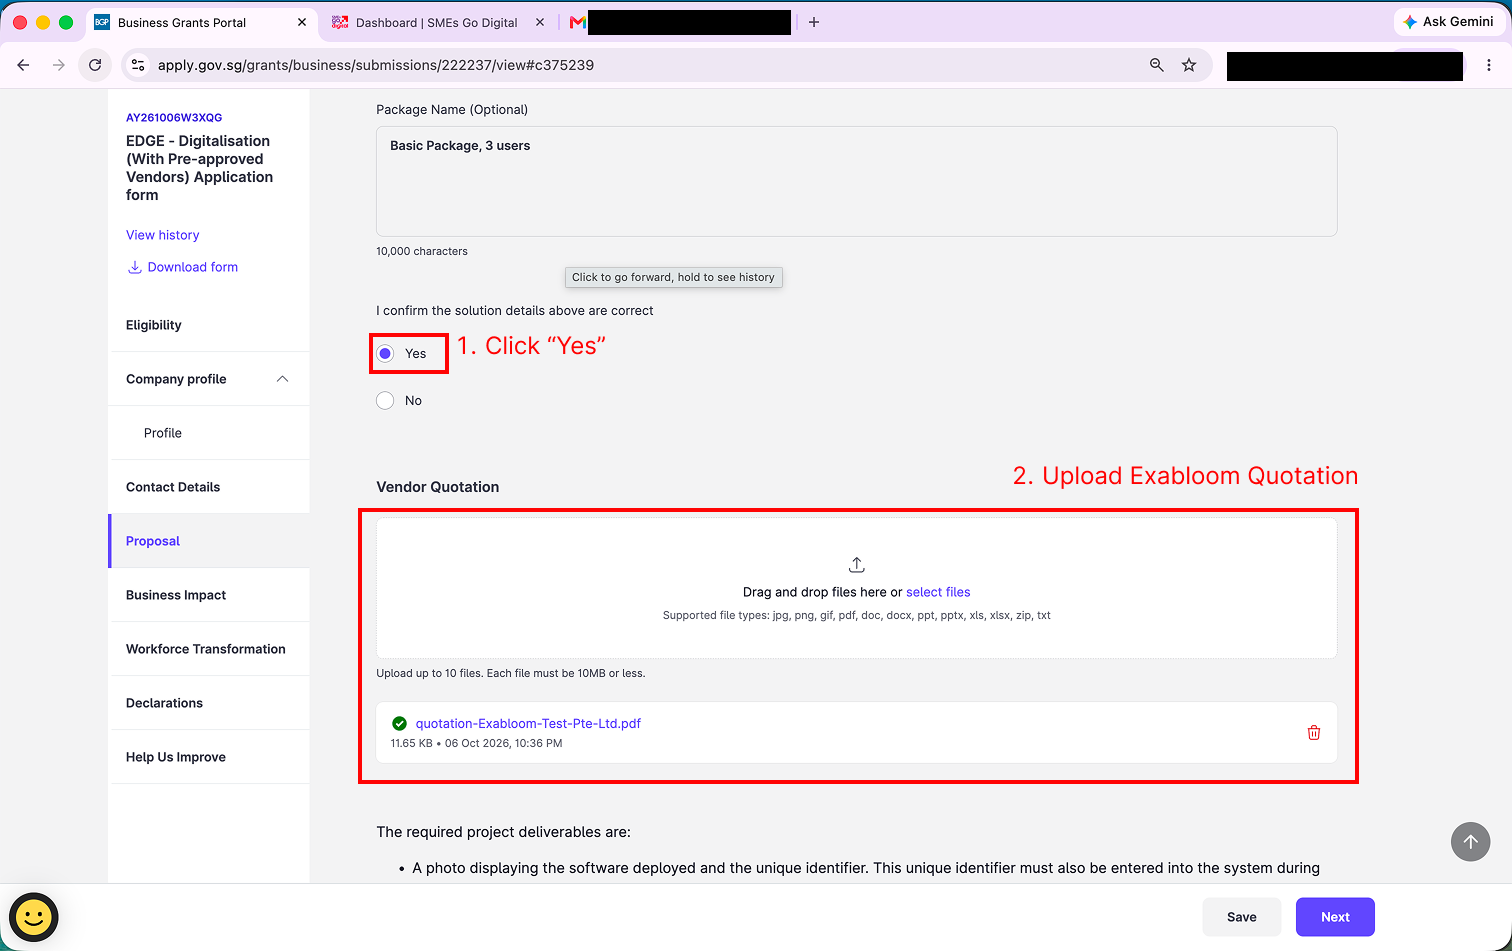Open the site information icon in the address bar
This screenshot has height=951, width=1512.
coord(139,65)
